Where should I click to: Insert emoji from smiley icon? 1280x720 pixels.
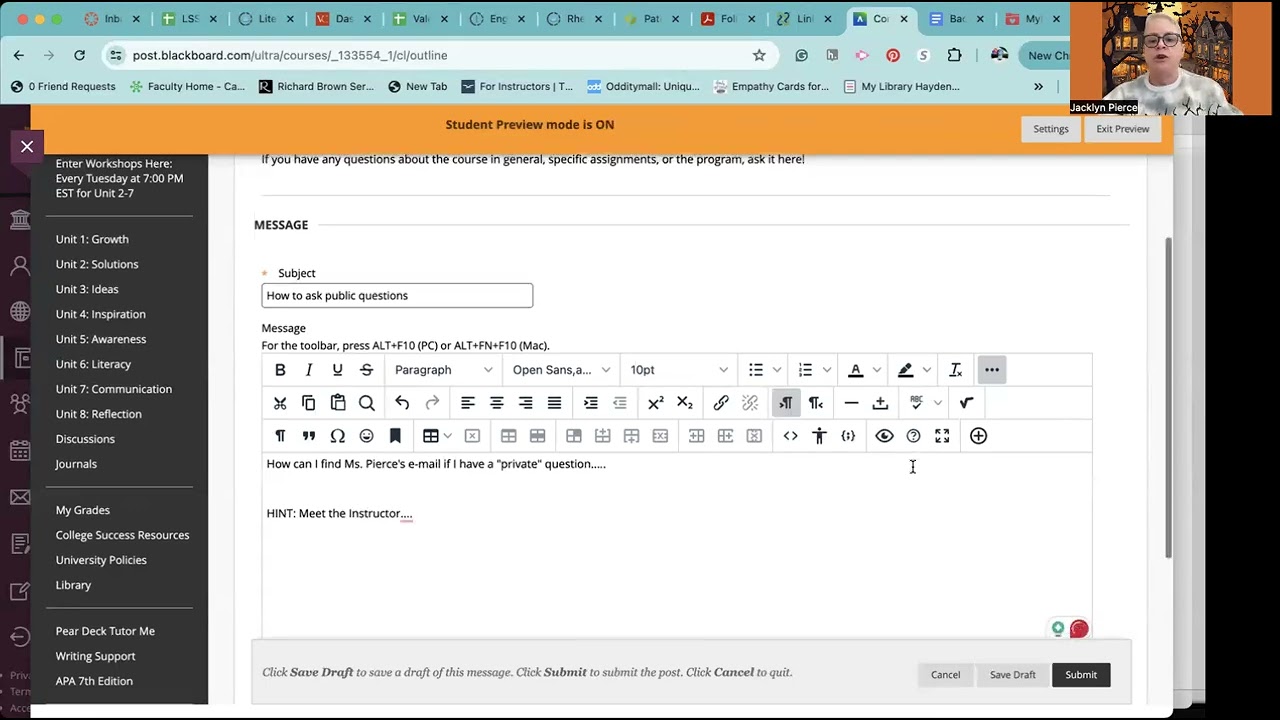(x=366, y=436)
